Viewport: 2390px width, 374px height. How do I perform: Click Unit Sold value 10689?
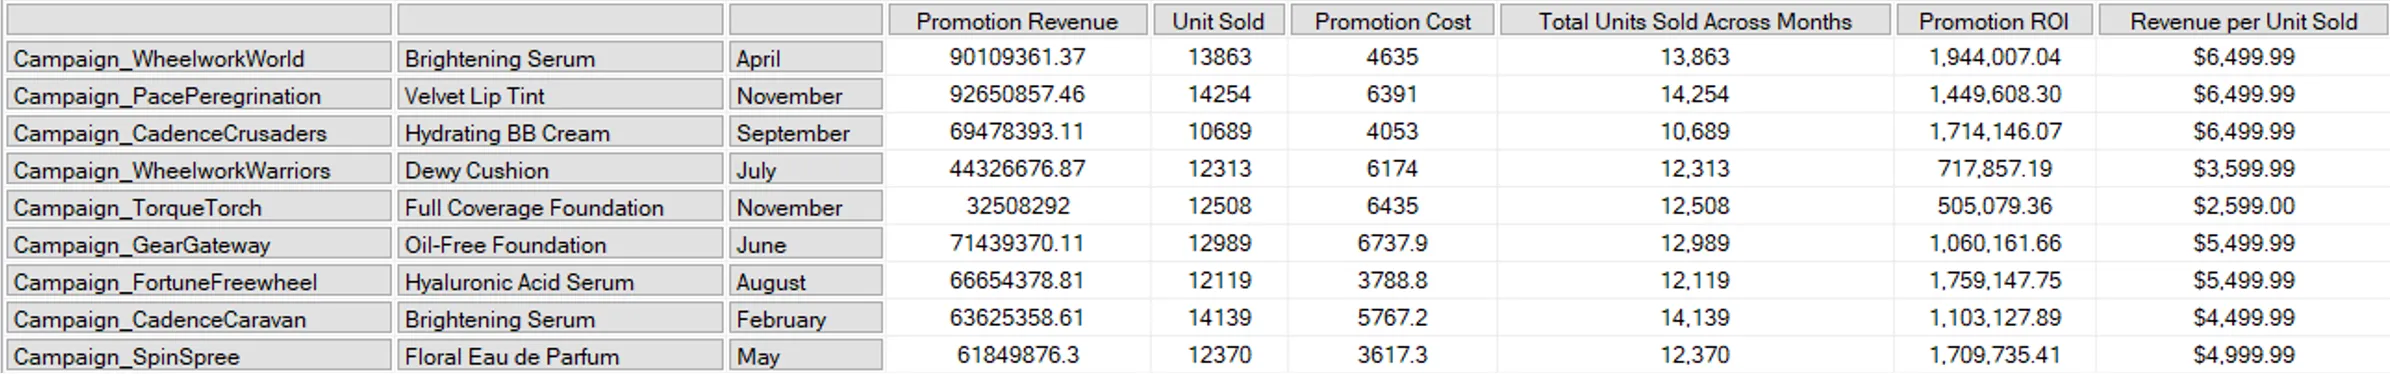coord(1219,131)
